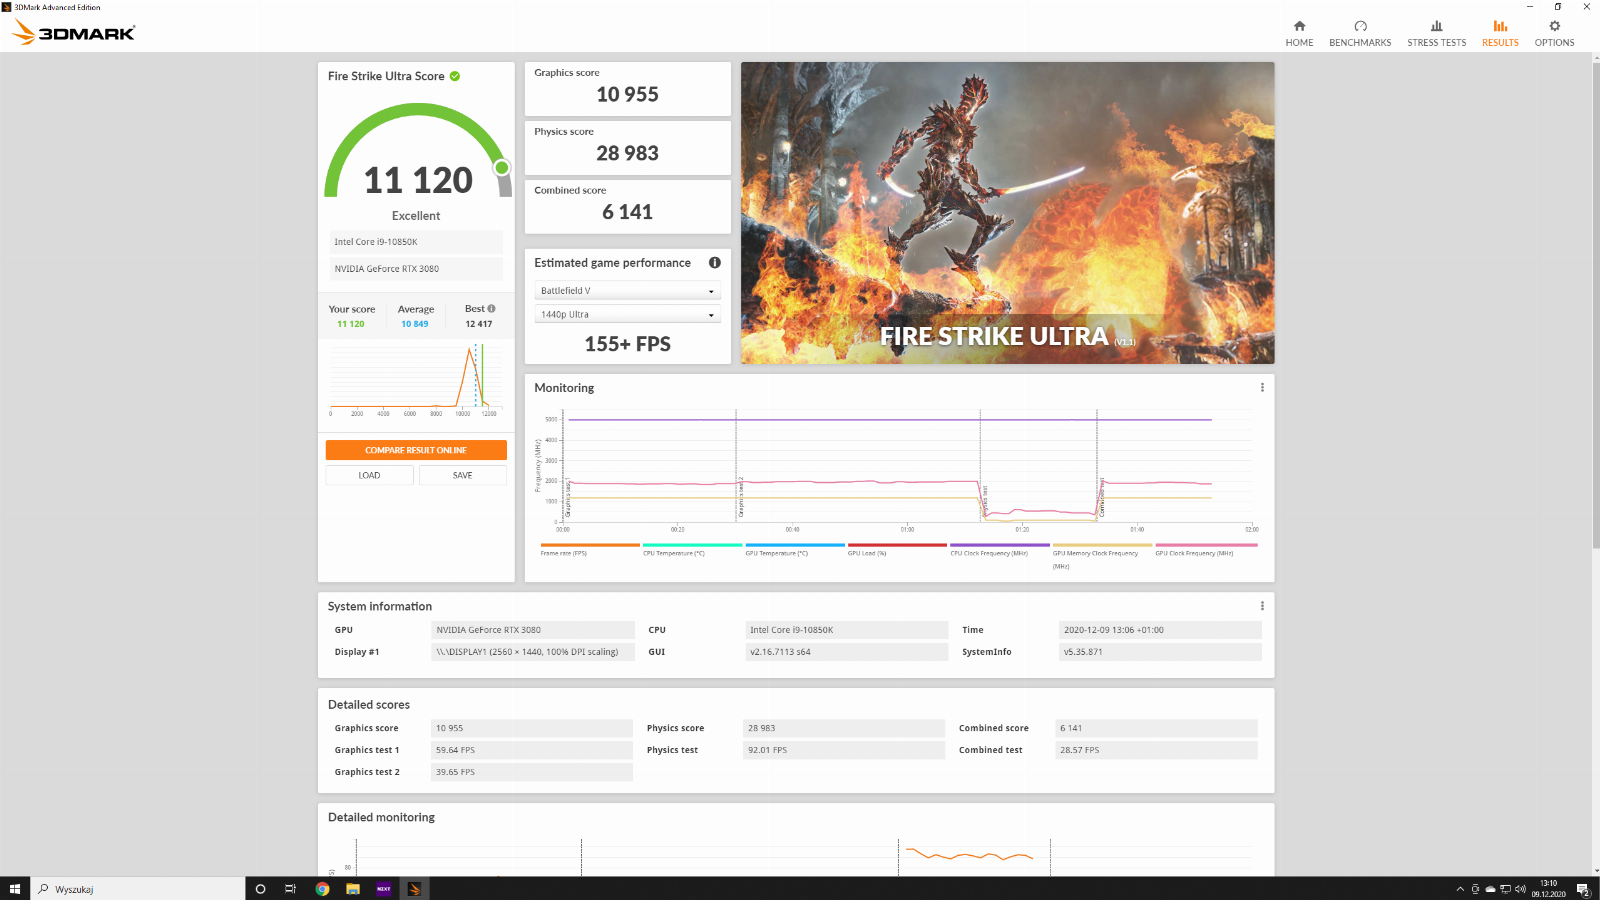Open File Explorer from taskbar

353,889
